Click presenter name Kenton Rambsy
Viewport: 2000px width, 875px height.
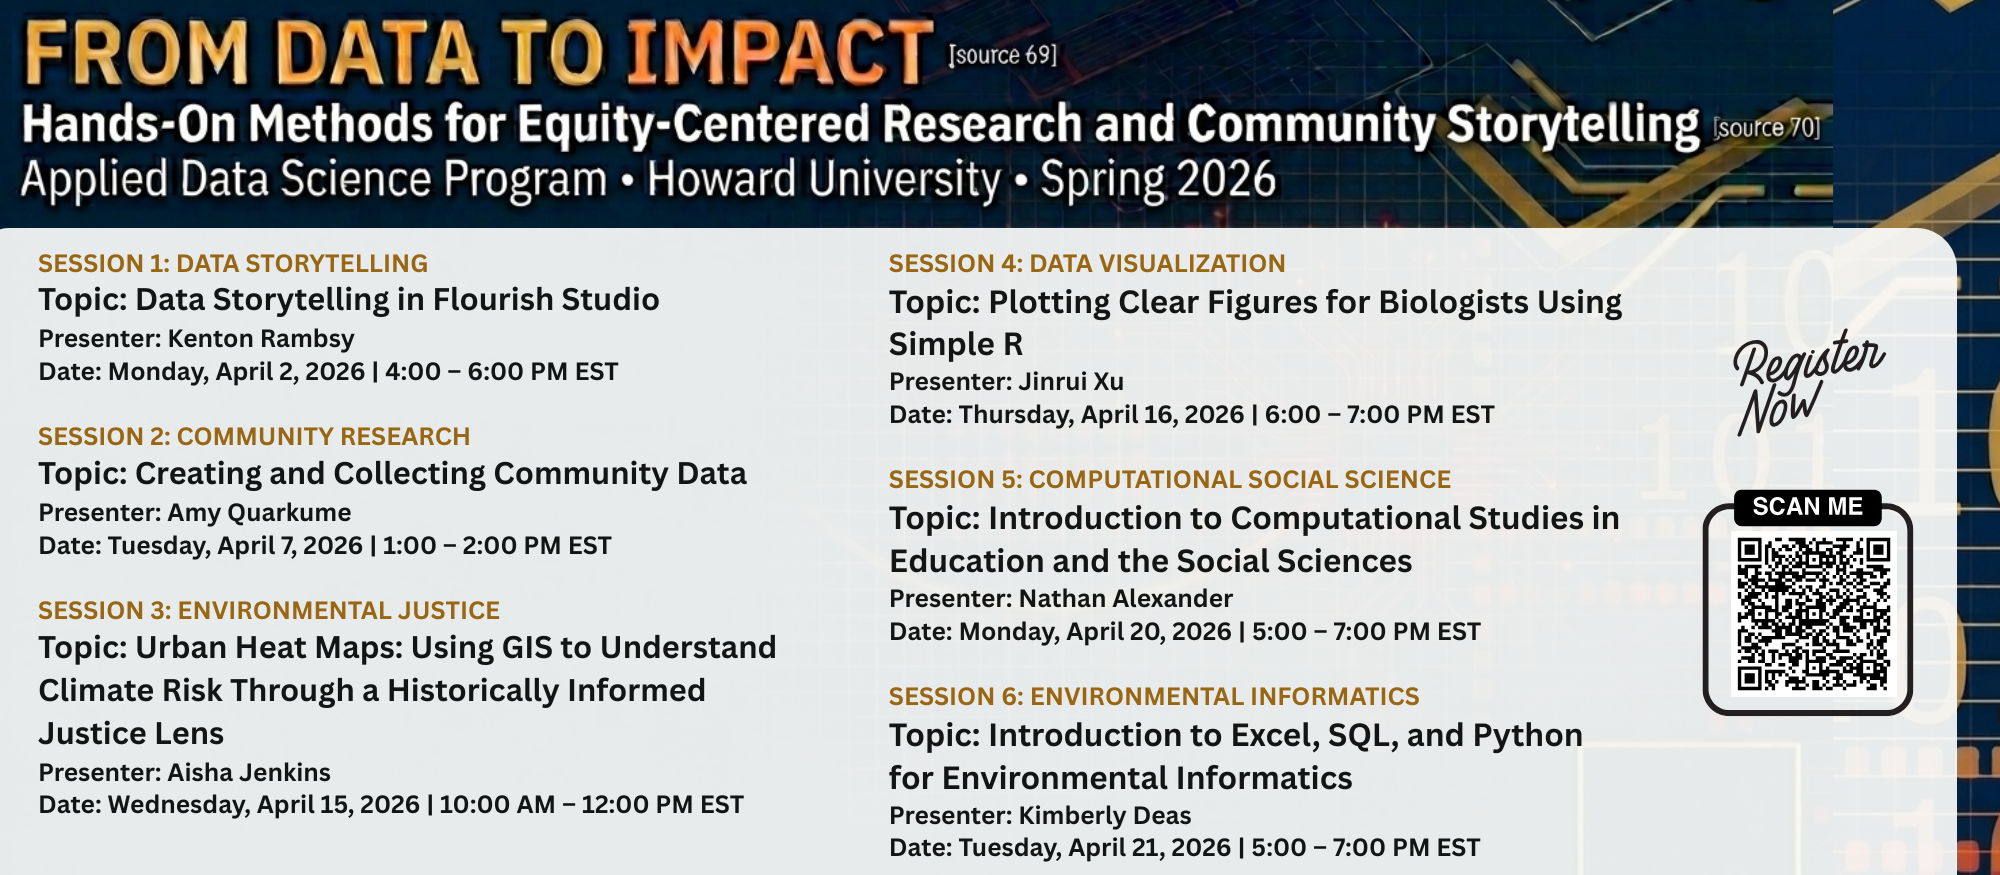click(x=260, y=339)
